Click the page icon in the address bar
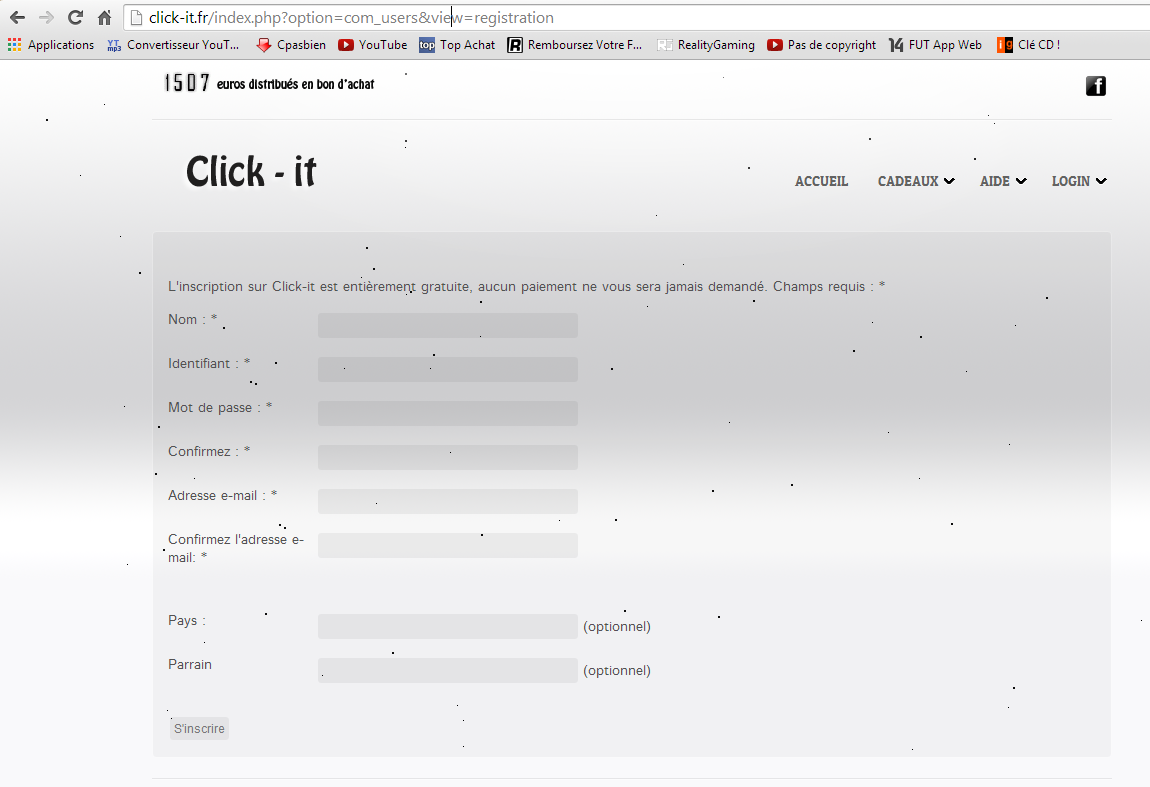 (x=136, y=18)
